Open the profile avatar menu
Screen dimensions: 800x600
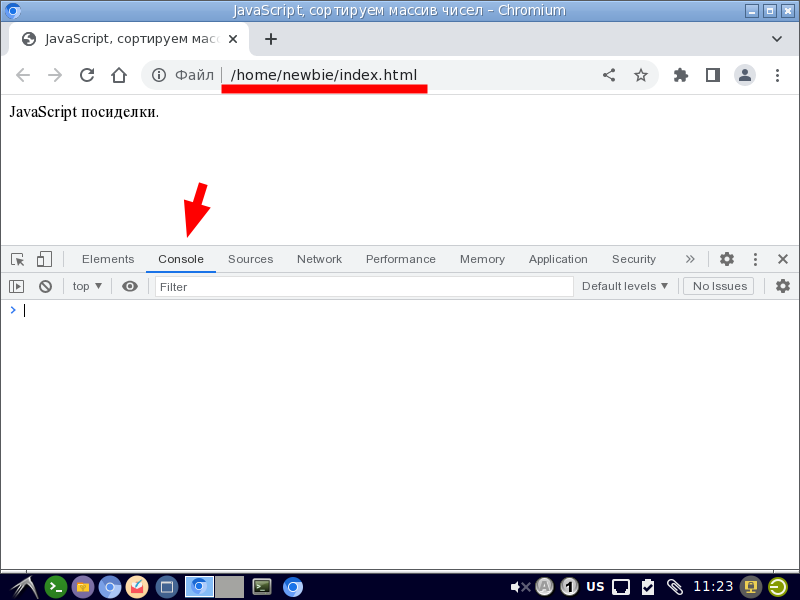(745, 76)
